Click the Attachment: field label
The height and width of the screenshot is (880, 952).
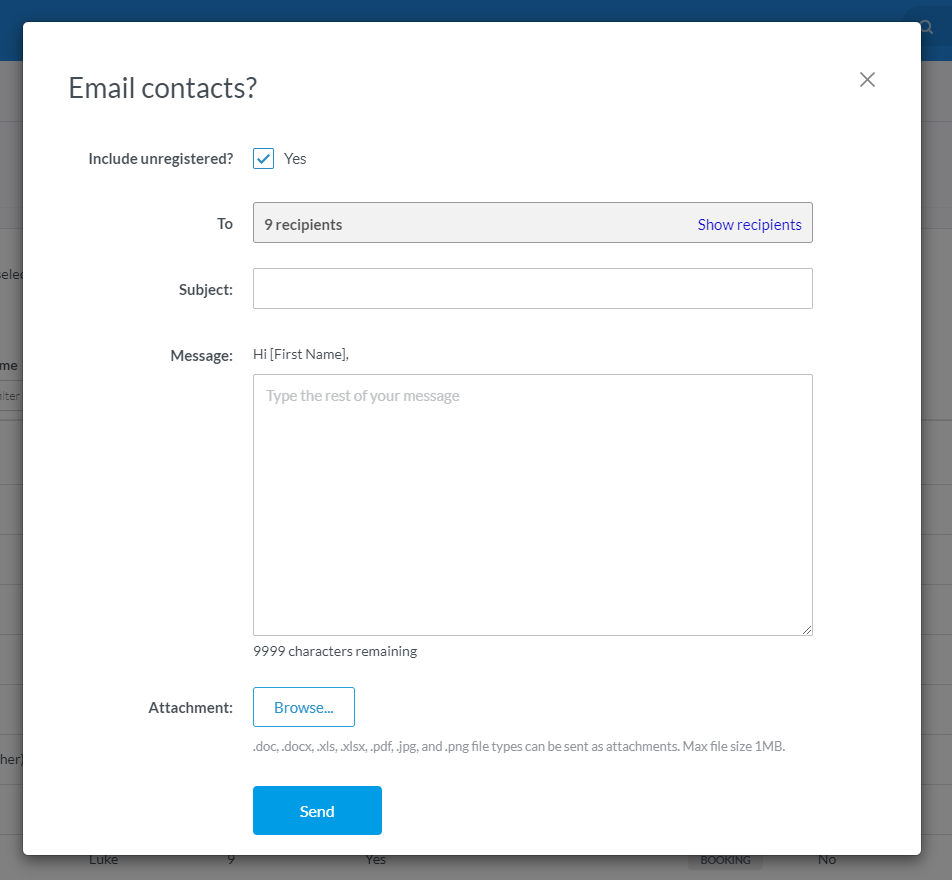[190, 708]
